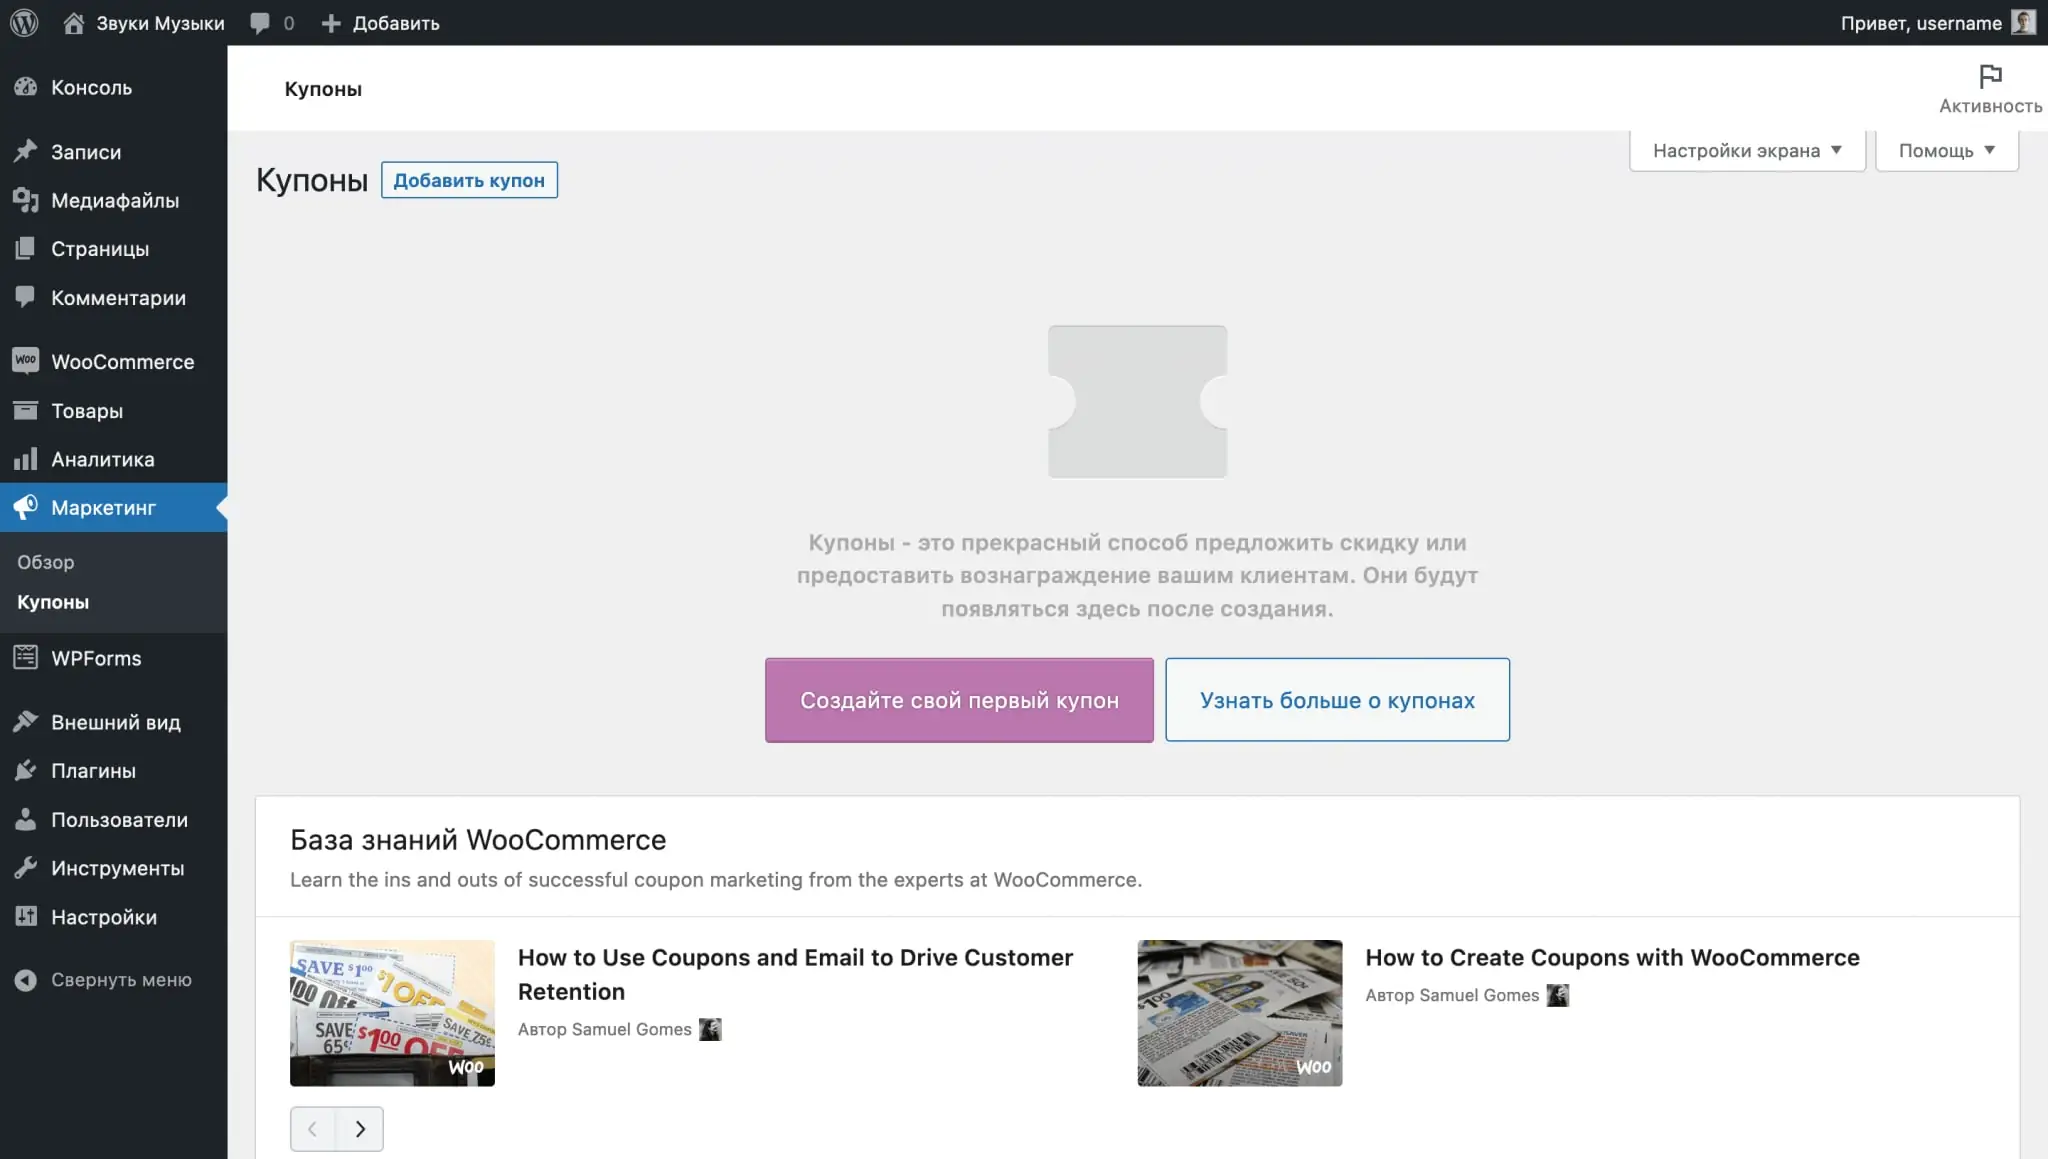The width and height of the screenshot is (2048, 1159).
Task: Click the WooCommerce icon in sidebar
Action: pyautogui.click(x=25, y=360)
